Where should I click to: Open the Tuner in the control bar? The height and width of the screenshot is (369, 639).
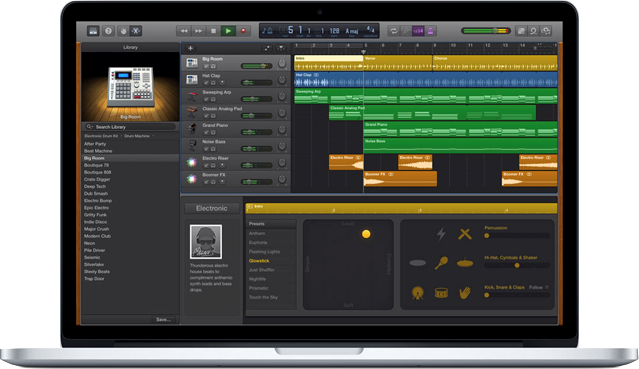tap(406, 31)
